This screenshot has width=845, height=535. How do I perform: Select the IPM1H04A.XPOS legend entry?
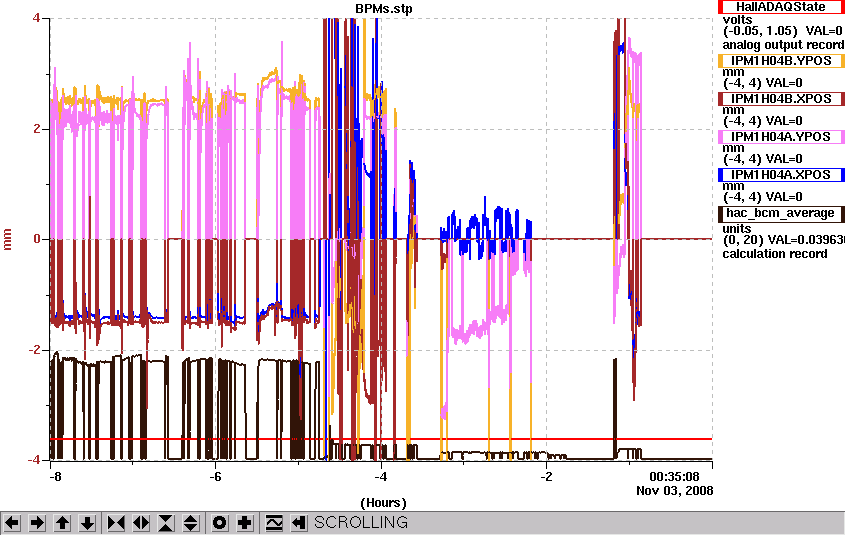point(781,175)
